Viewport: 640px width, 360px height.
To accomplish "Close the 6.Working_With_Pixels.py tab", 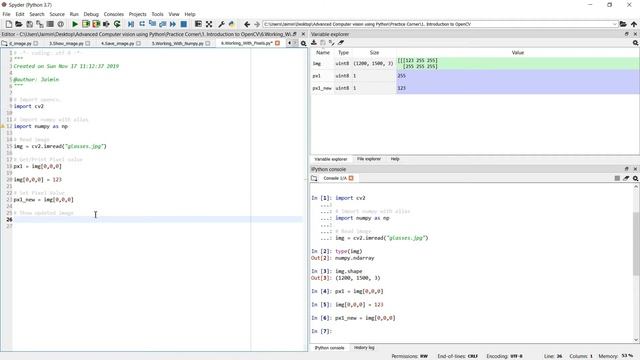I will click(278, 43).
